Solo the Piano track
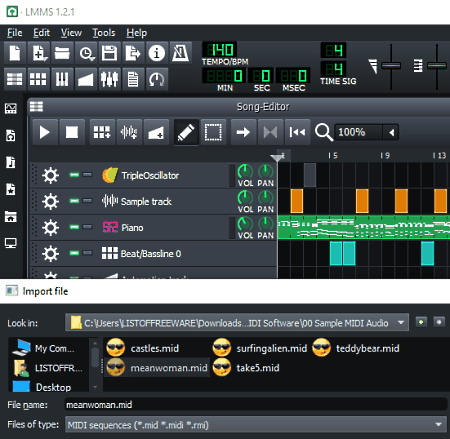 [x=87, y=227]
